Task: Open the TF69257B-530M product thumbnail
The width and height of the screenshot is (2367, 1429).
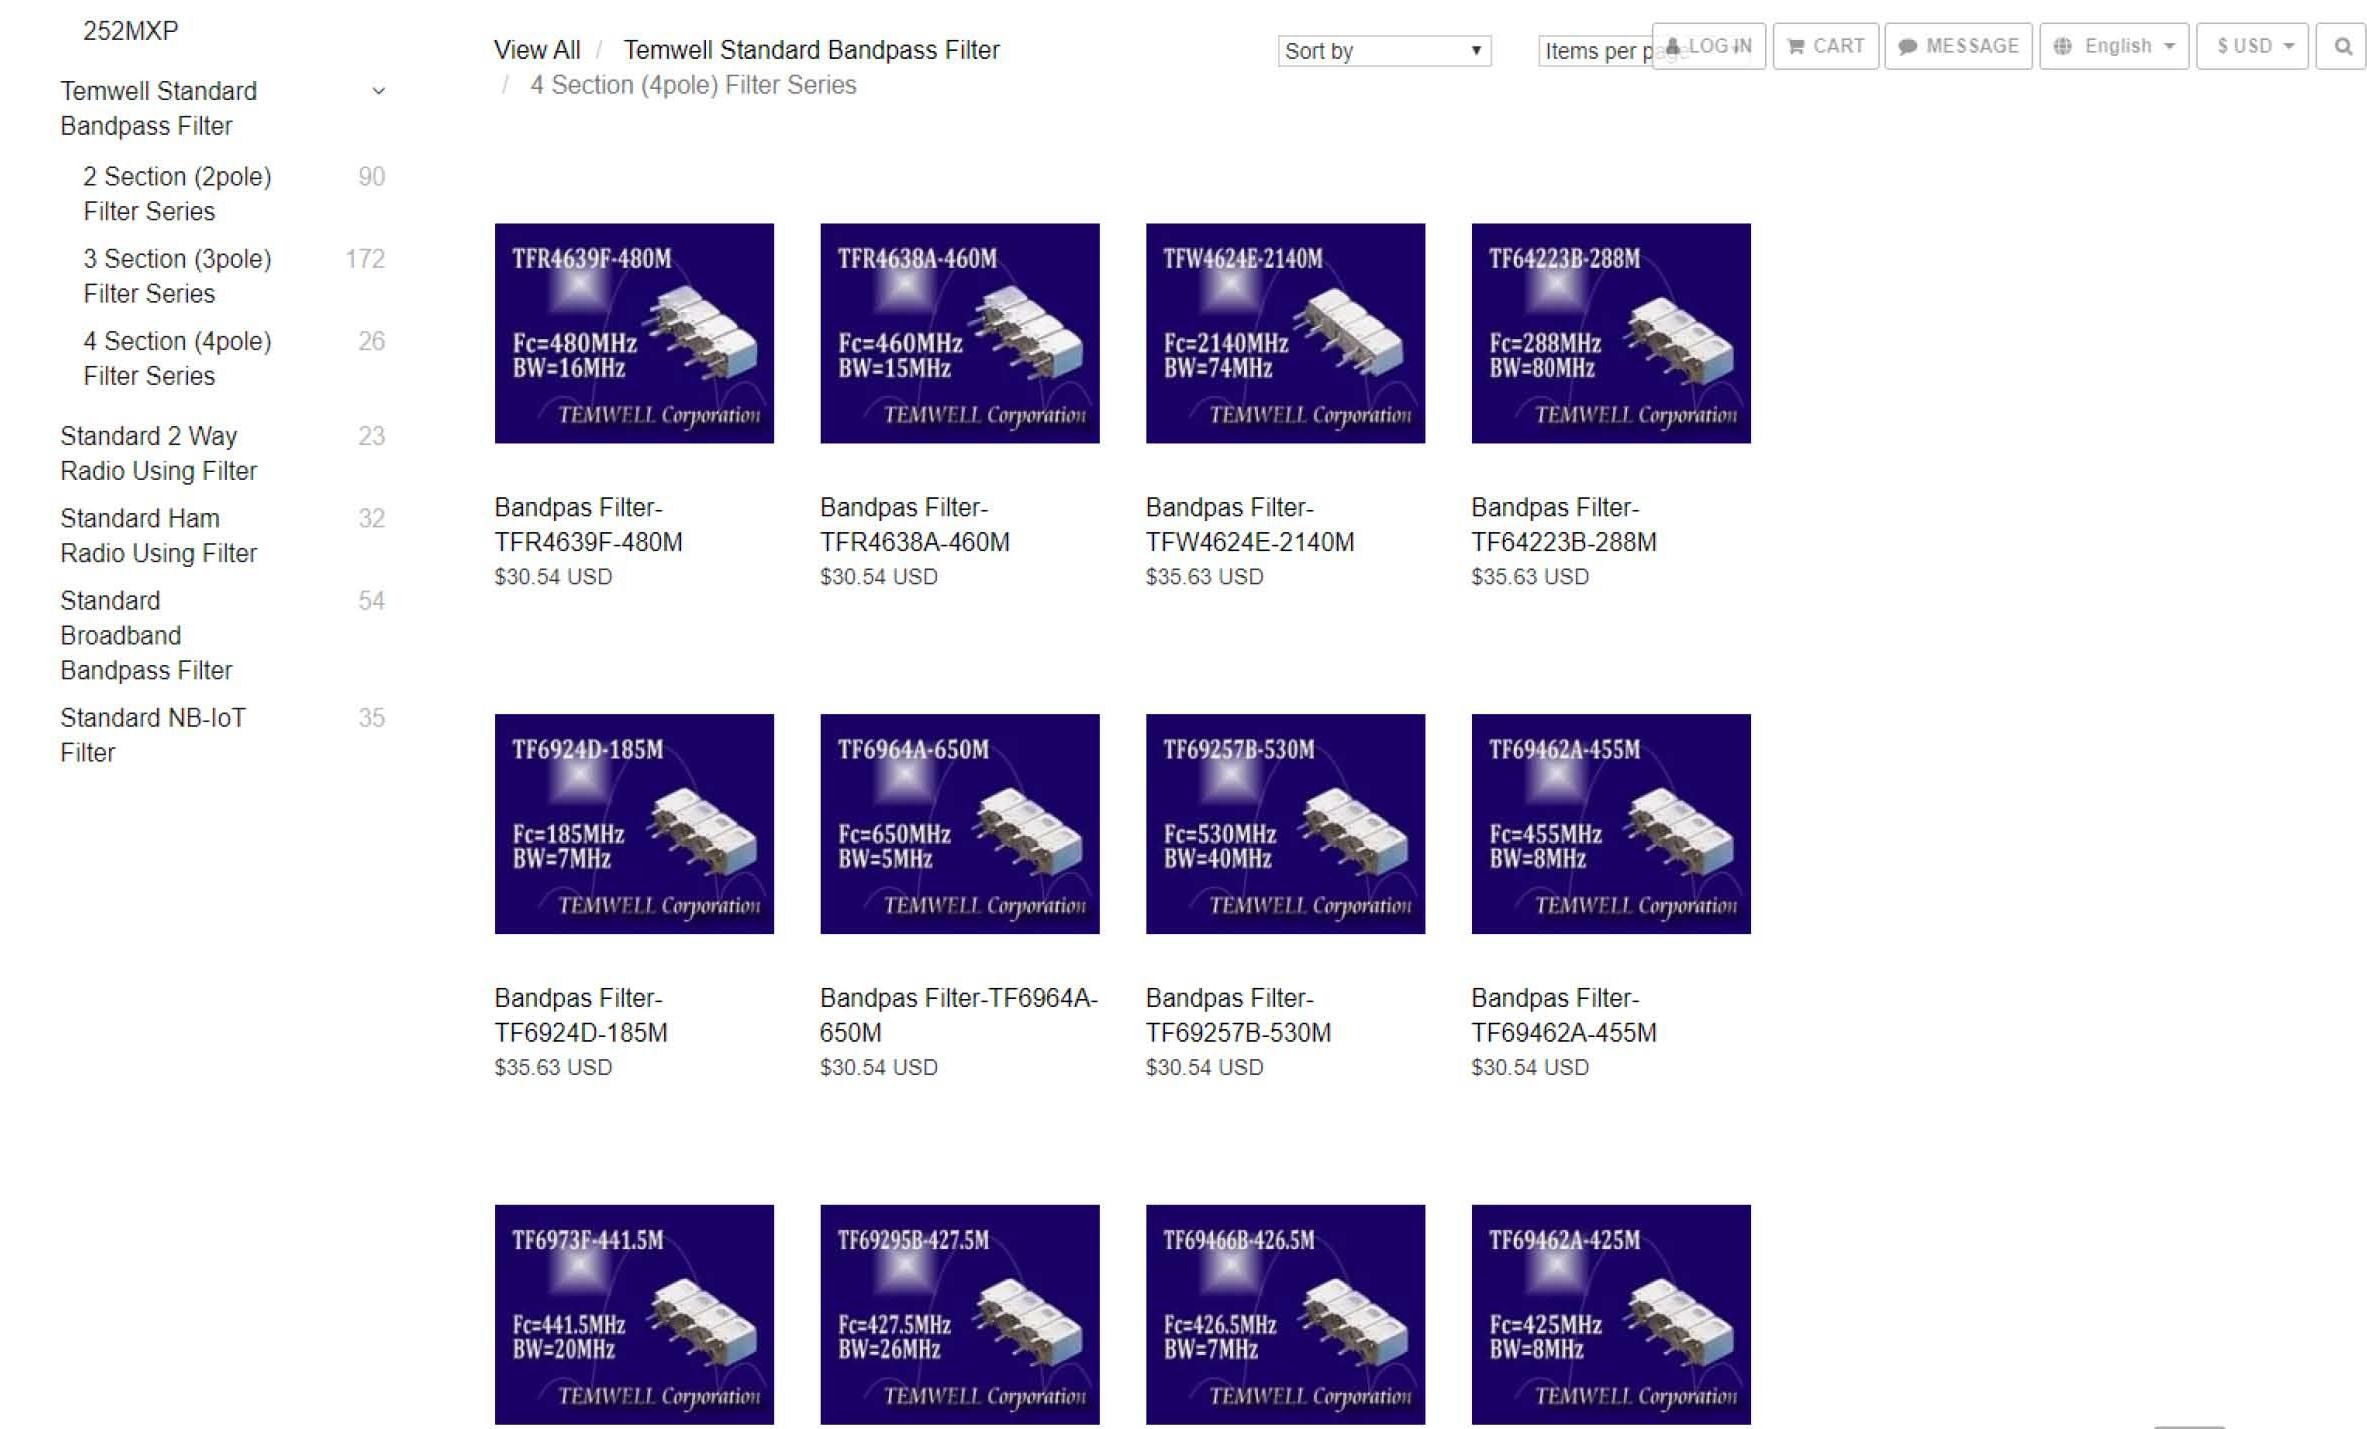Action: tap(1285, 824)
